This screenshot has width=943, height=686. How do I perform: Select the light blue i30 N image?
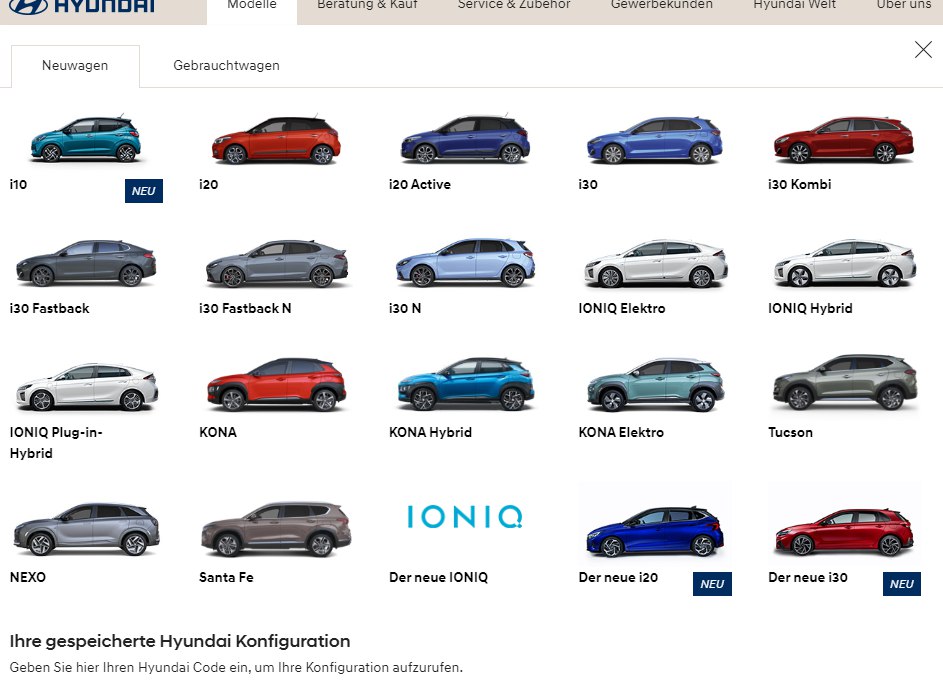pos(465,263)
